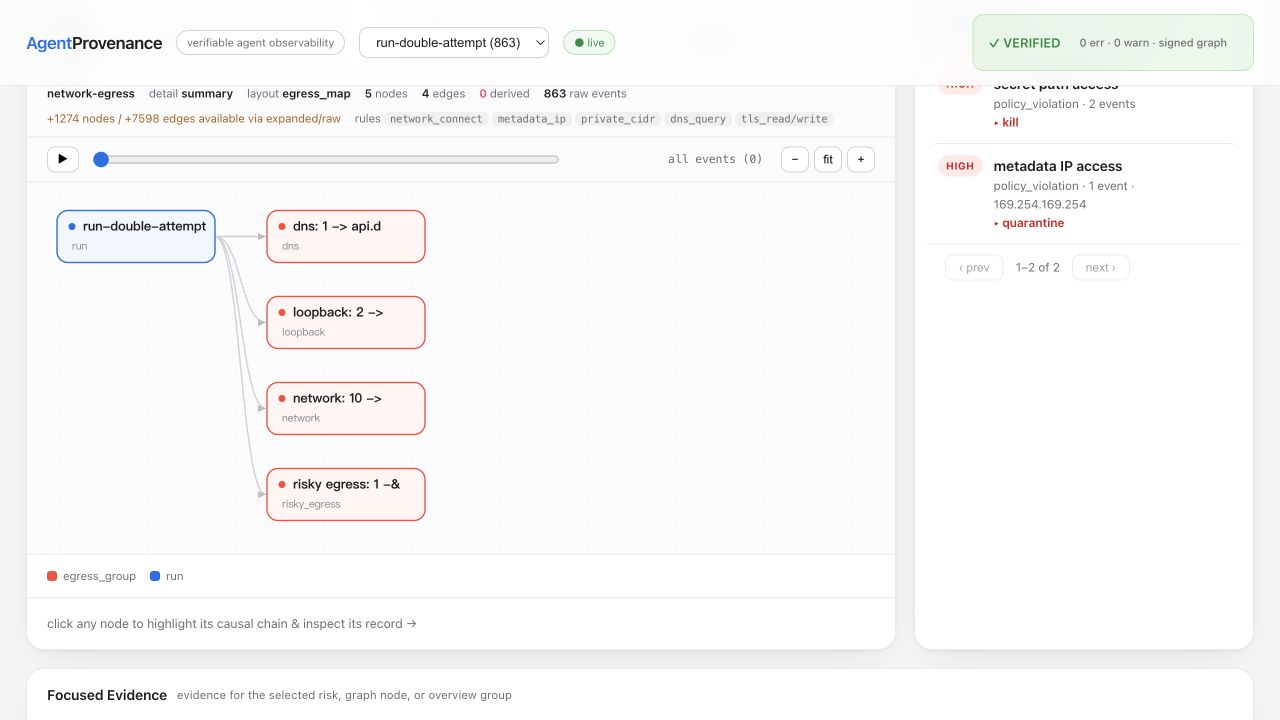Screen dimensions: 1280x720
Task: Open the run-double-attempt (863) run selector
Action: point(454,43)
